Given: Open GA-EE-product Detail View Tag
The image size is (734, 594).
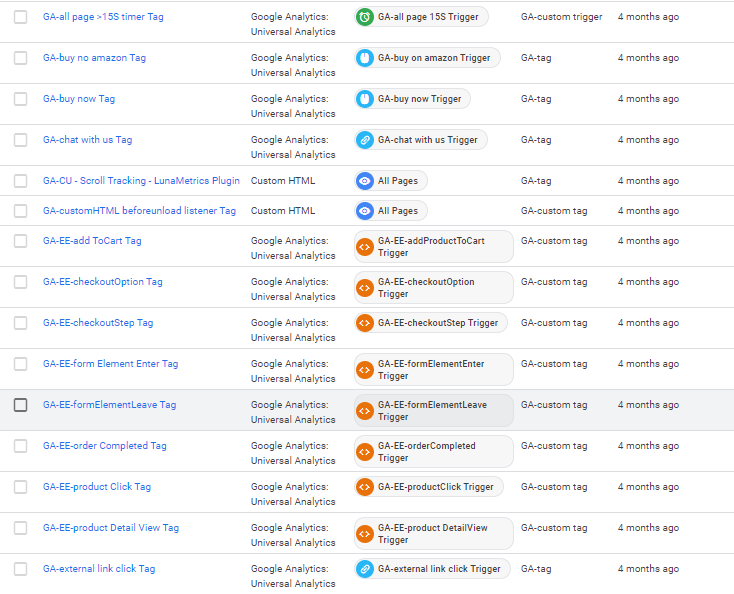Looking at the screenshot, I should coord(111,528).
